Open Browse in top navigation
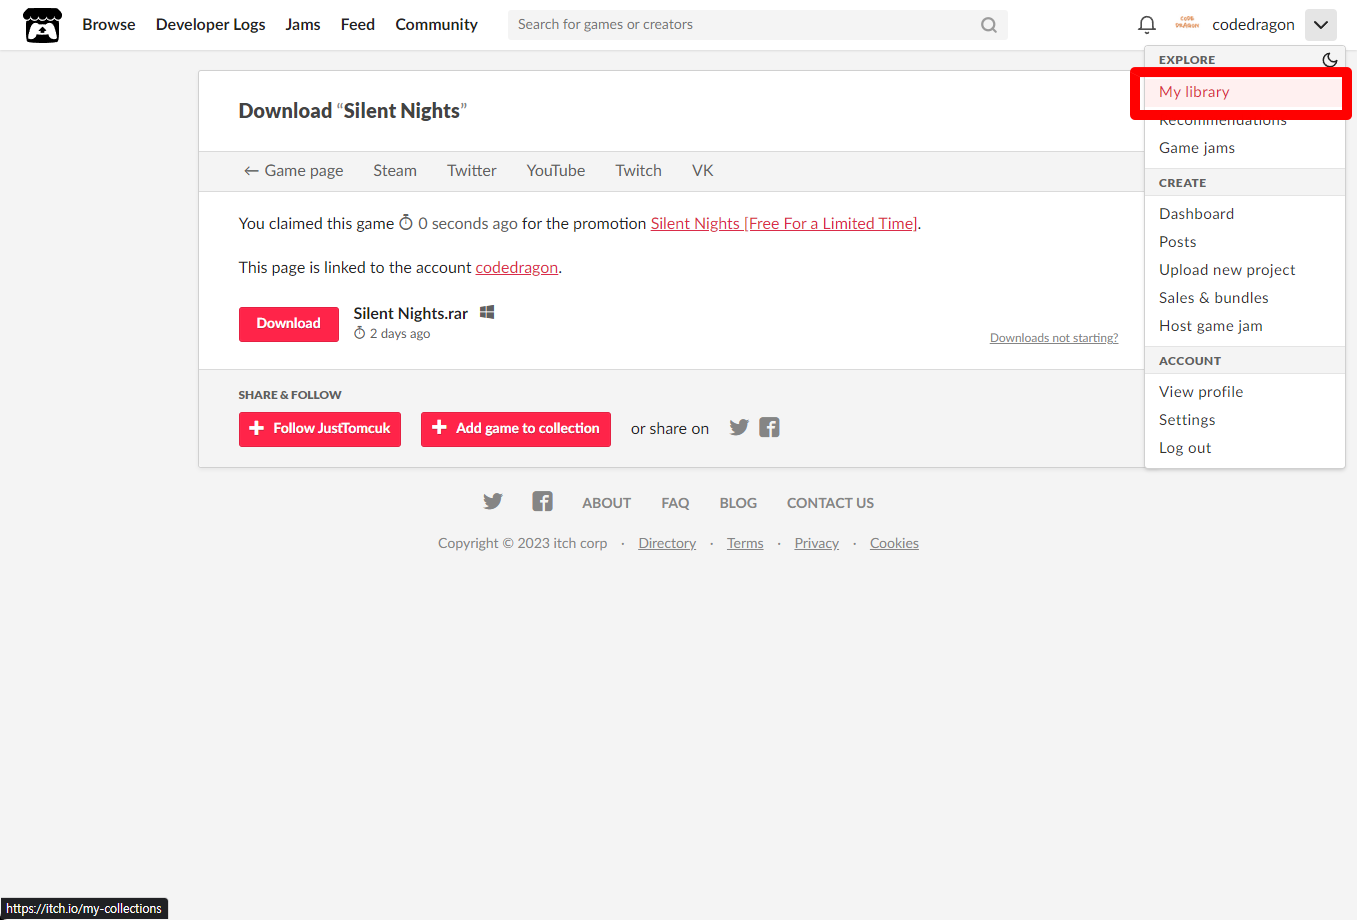Viewport: 1357px width, 920px height. (109, 25)
